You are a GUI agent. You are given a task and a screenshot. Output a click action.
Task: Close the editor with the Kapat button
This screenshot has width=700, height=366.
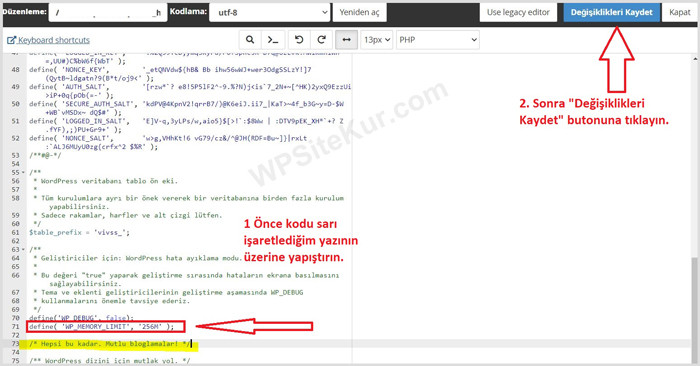coord(679,12)
